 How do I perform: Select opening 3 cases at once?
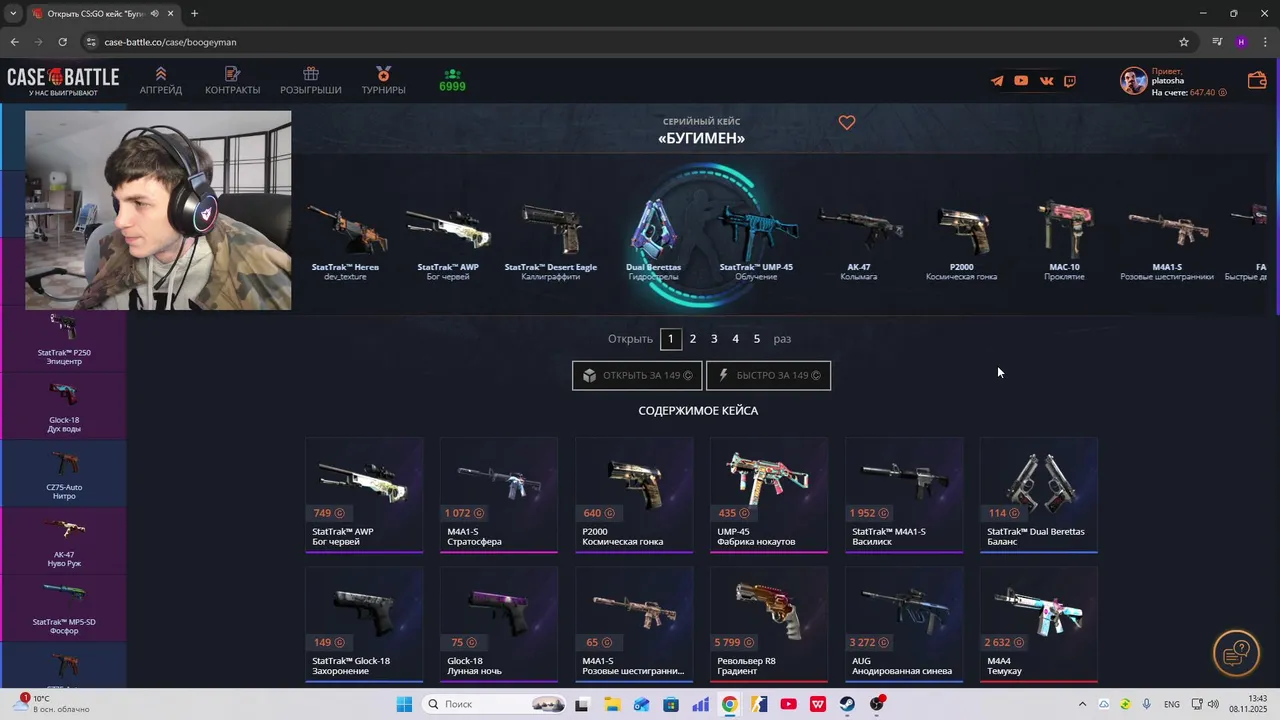click(x=714, y=339)
